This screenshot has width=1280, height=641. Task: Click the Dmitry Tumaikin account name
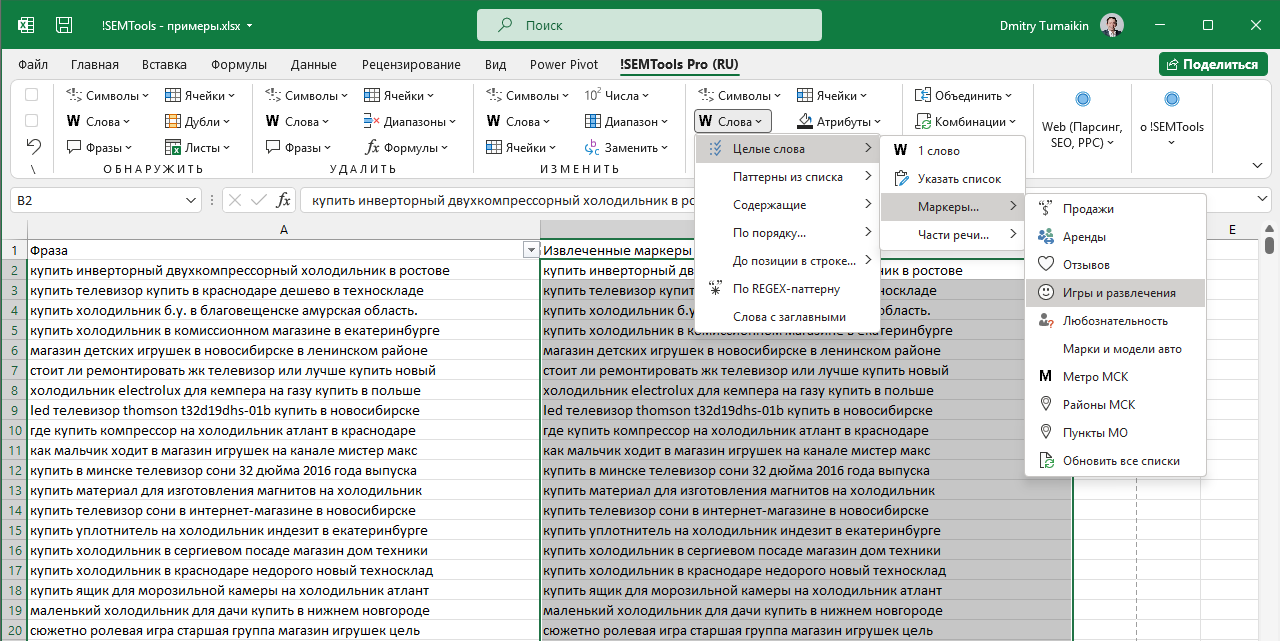(x=1042, y=25)
